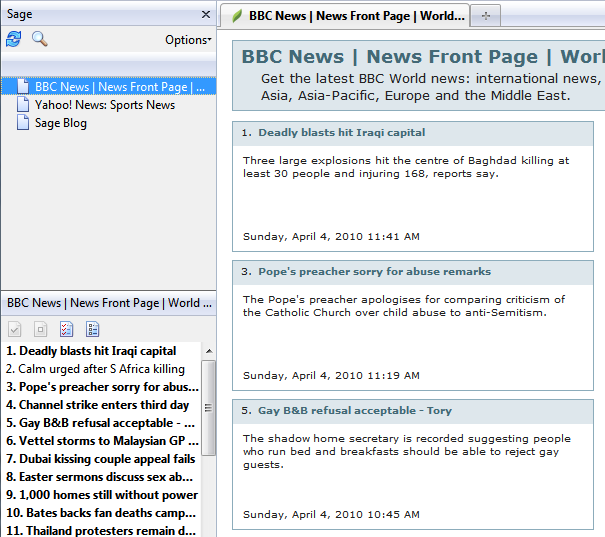605x537 pixels.
Task: Click the BBC News item list header label
Action: tap(109, 303)
